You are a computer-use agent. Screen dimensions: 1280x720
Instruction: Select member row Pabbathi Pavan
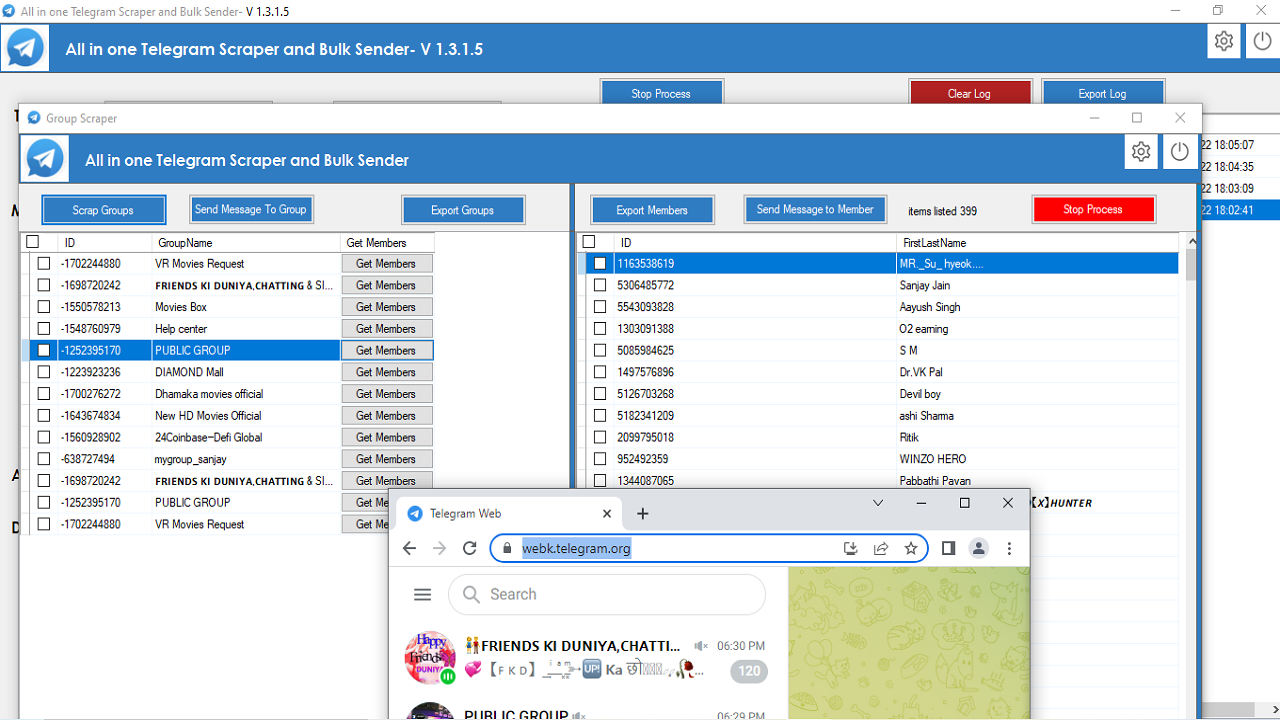pyautogui.click(x=880, y=481)
